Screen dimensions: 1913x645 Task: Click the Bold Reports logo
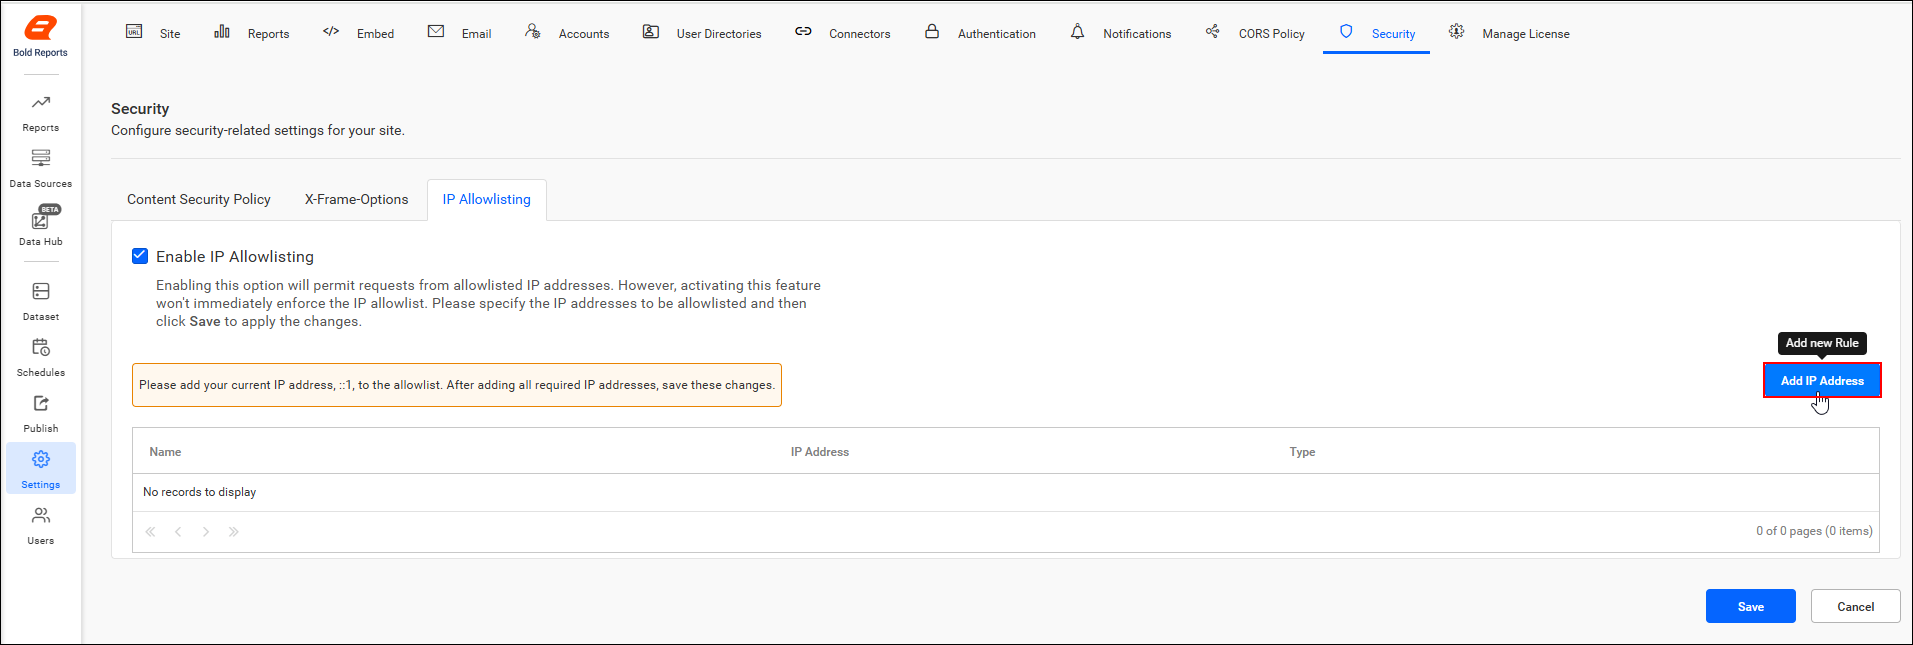tap(40, 37)
